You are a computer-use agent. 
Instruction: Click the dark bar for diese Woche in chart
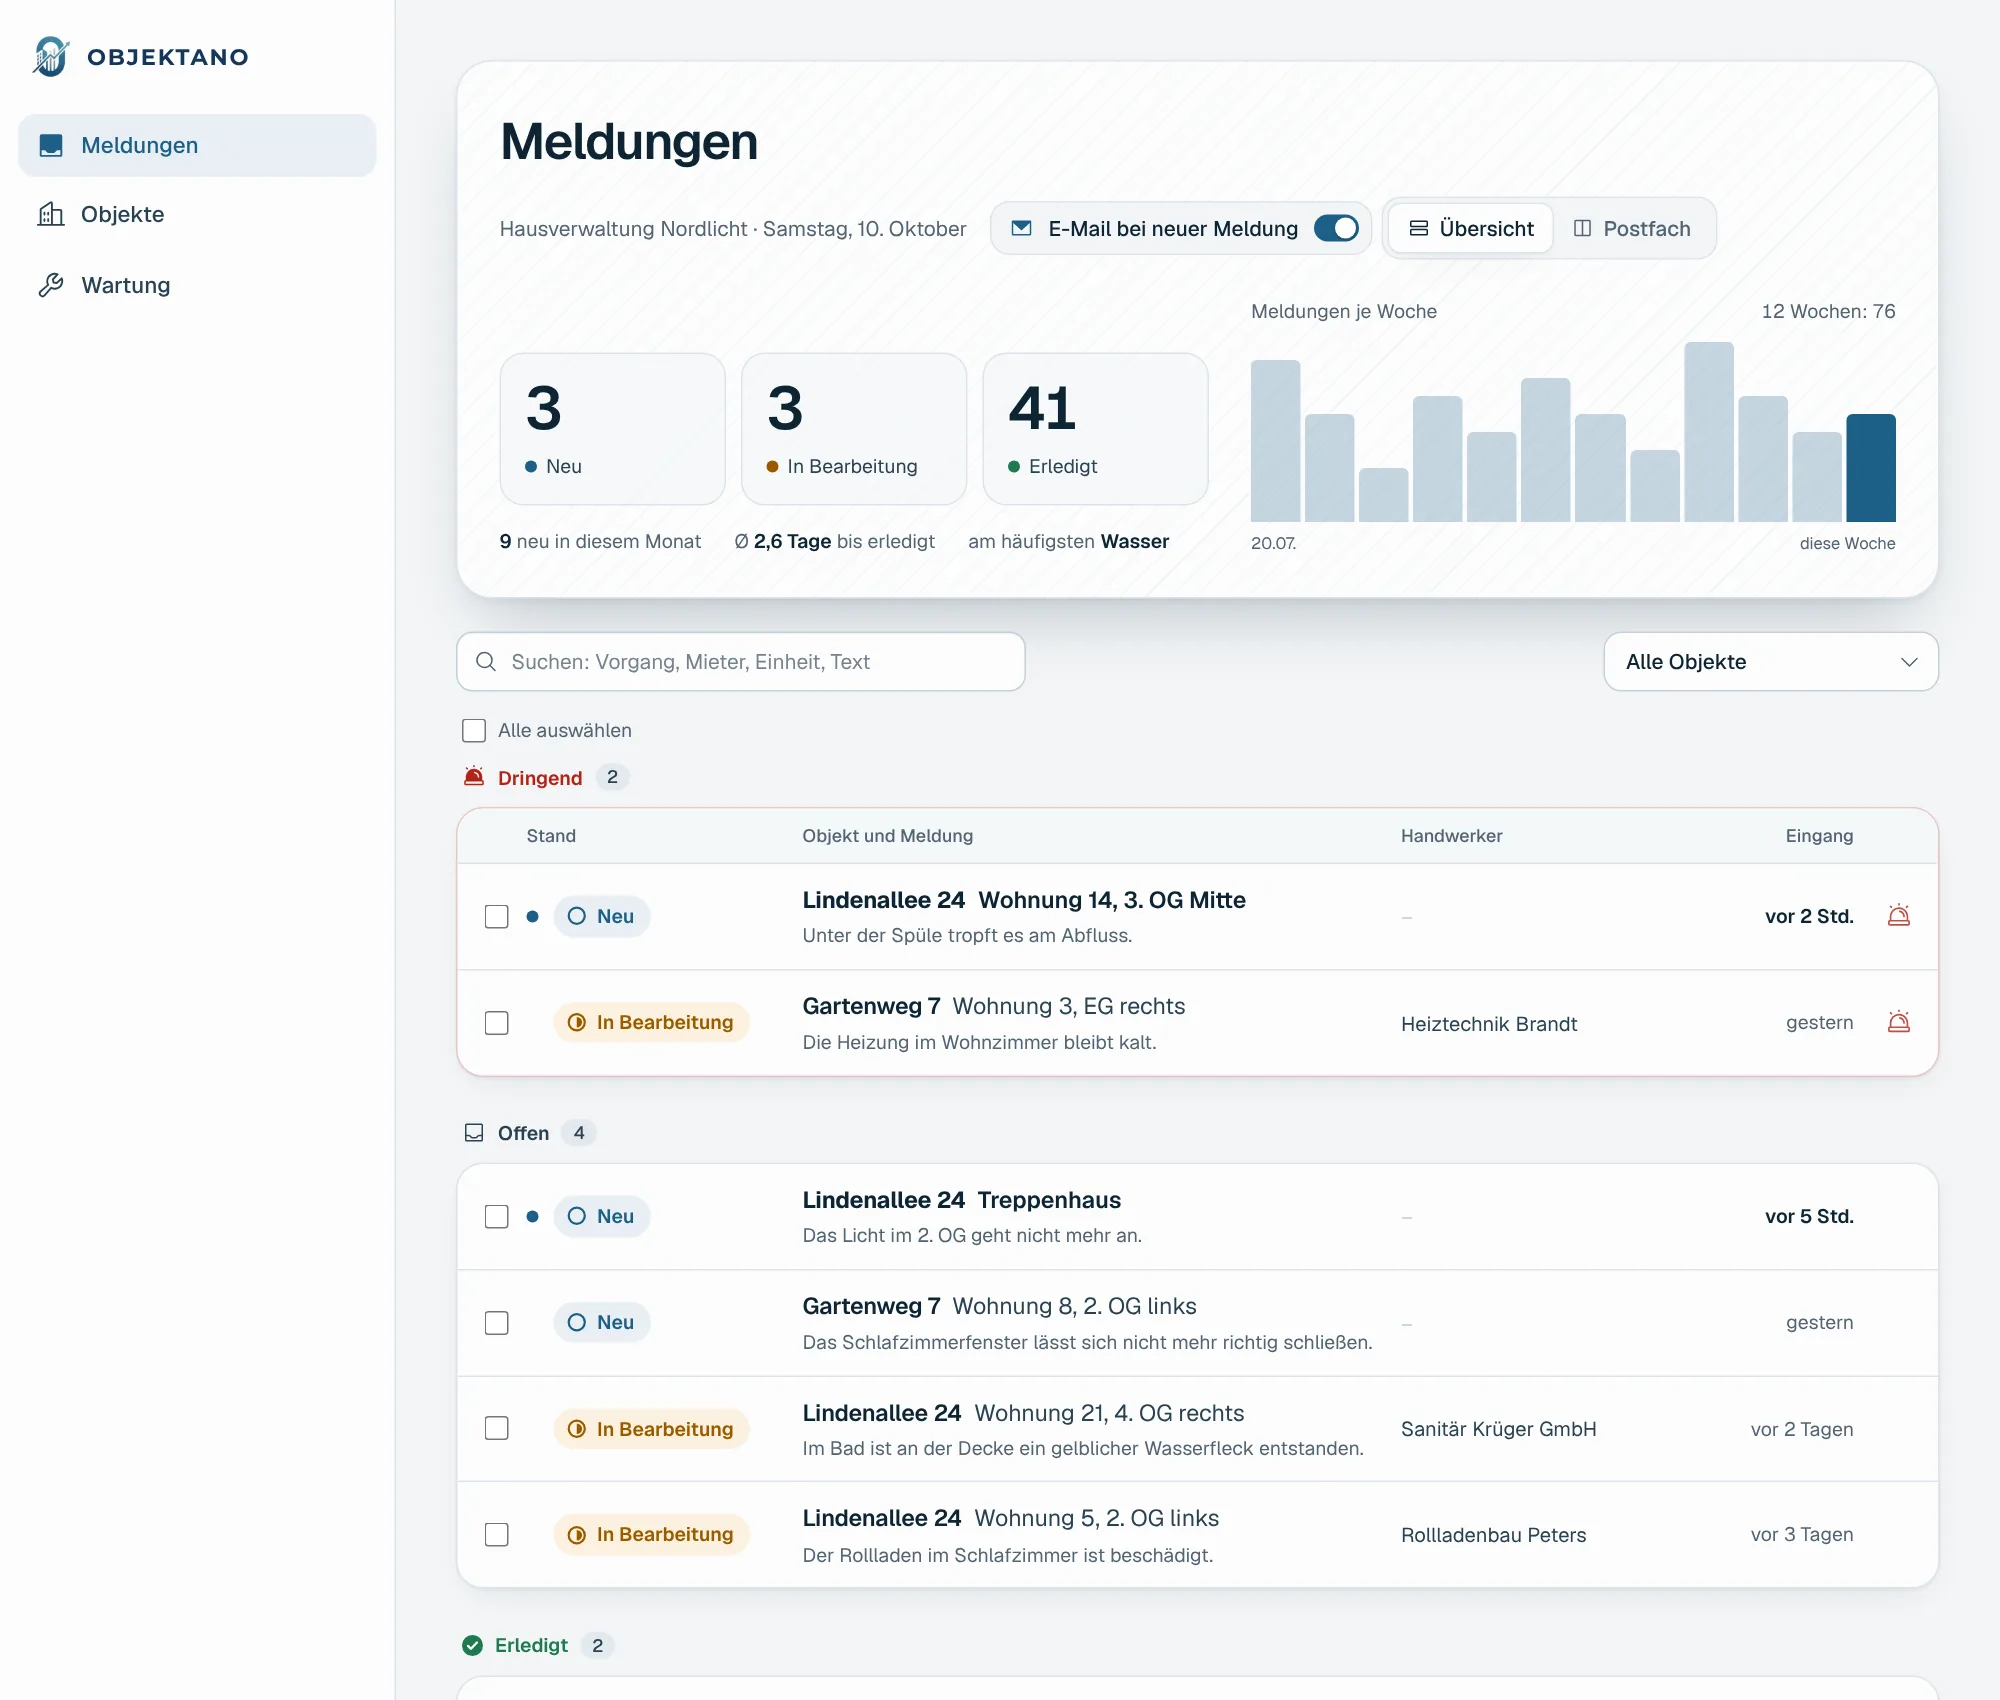tap(1870, 468)
